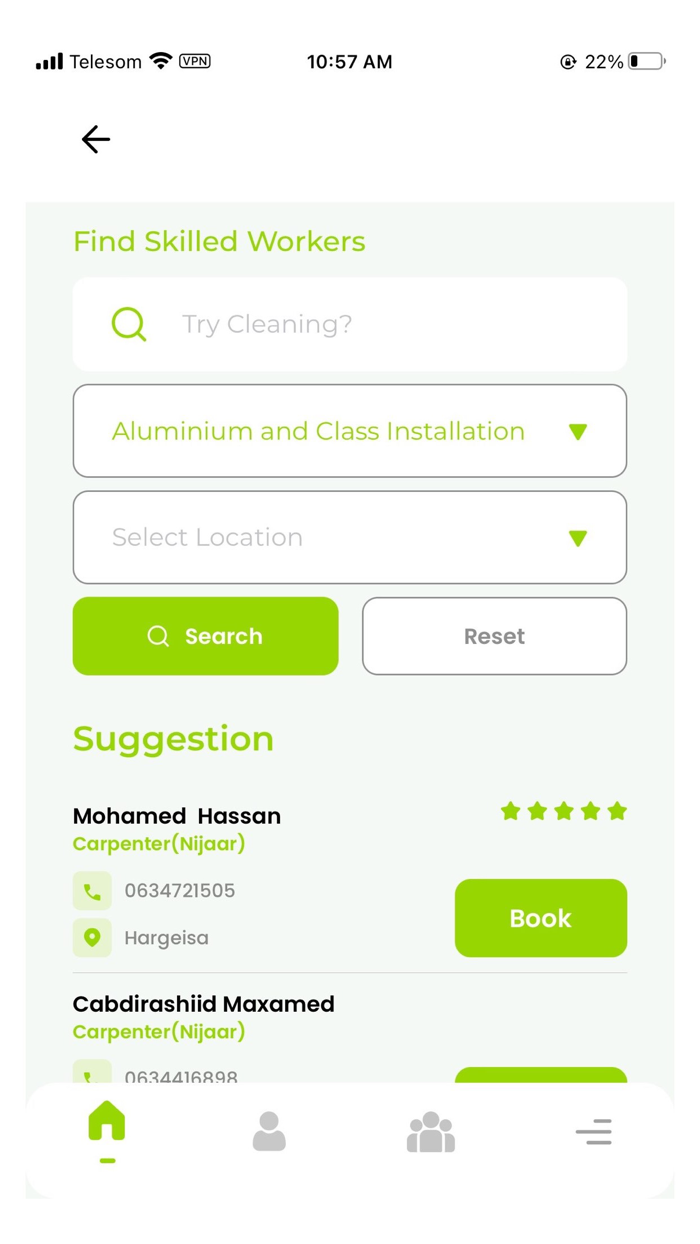Tap the phone icon beside 0634416898
This screenshot has width=700, height=1244.
[91, 1075]
